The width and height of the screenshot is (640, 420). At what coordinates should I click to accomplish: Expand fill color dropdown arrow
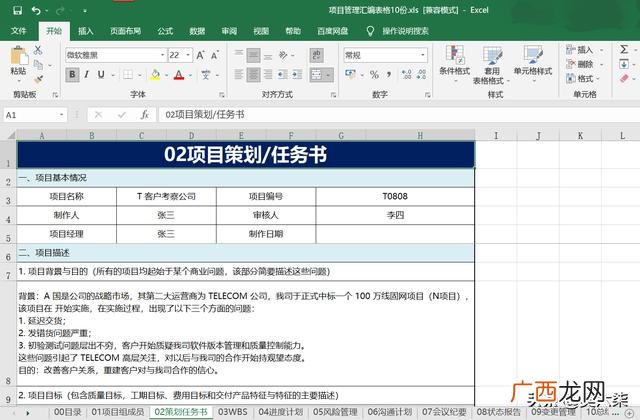[166, 75]
